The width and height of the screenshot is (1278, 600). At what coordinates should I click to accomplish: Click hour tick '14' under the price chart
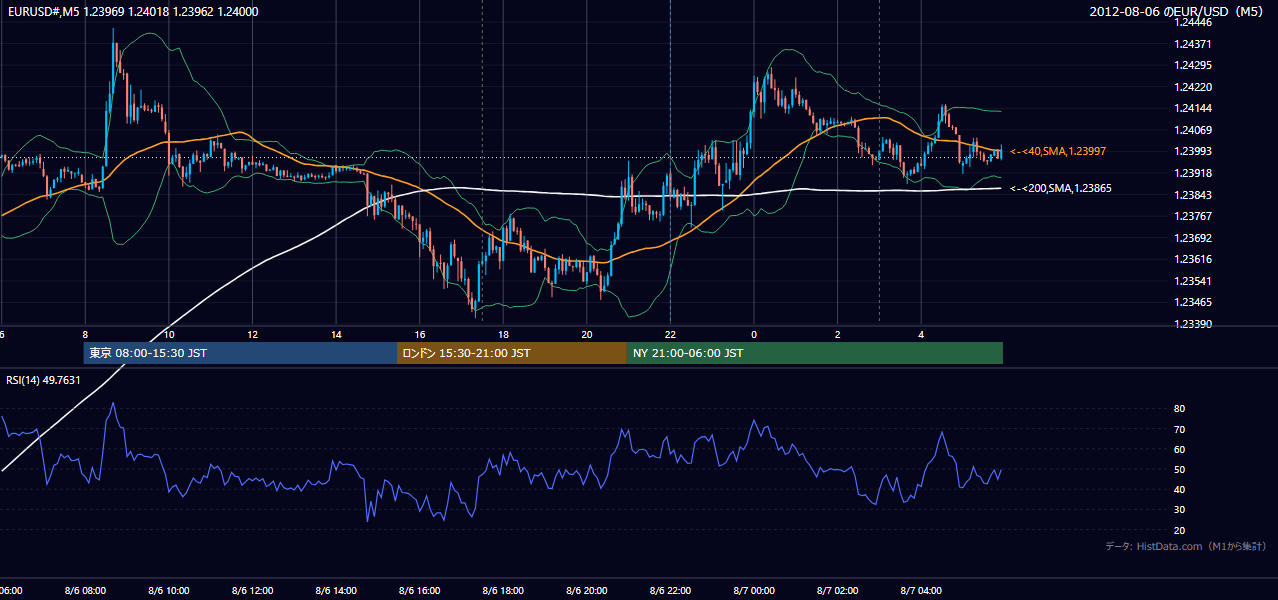tap(336, 335)
